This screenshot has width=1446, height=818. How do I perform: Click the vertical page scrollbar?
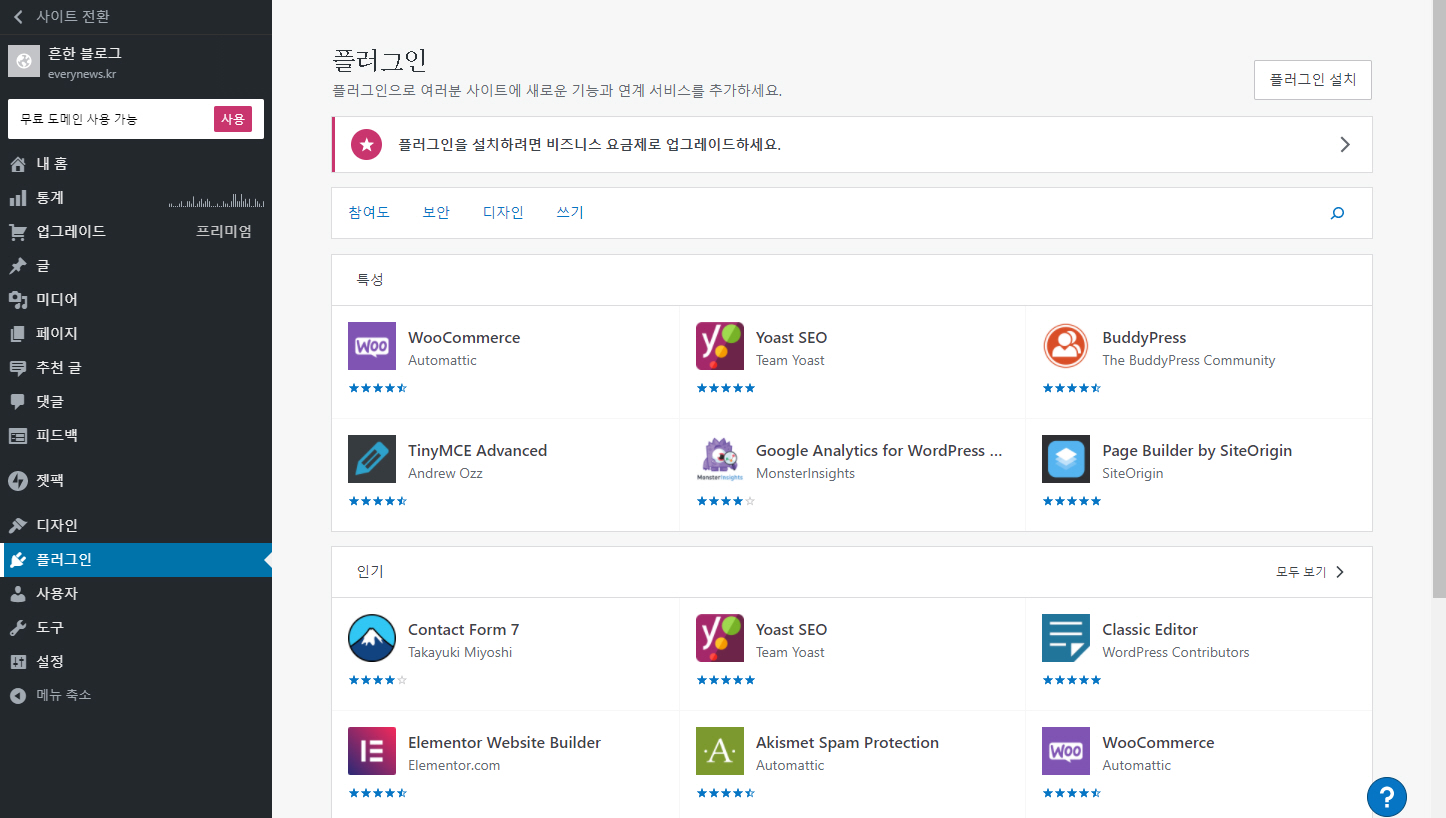point(1440,300)
